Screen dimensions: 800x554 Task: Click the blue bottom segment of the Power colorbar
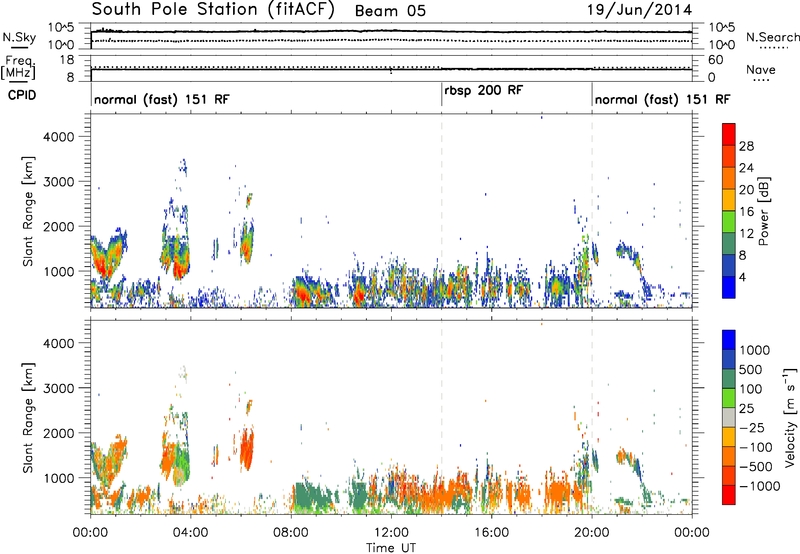pyautogui.click(x=729, y=287)
